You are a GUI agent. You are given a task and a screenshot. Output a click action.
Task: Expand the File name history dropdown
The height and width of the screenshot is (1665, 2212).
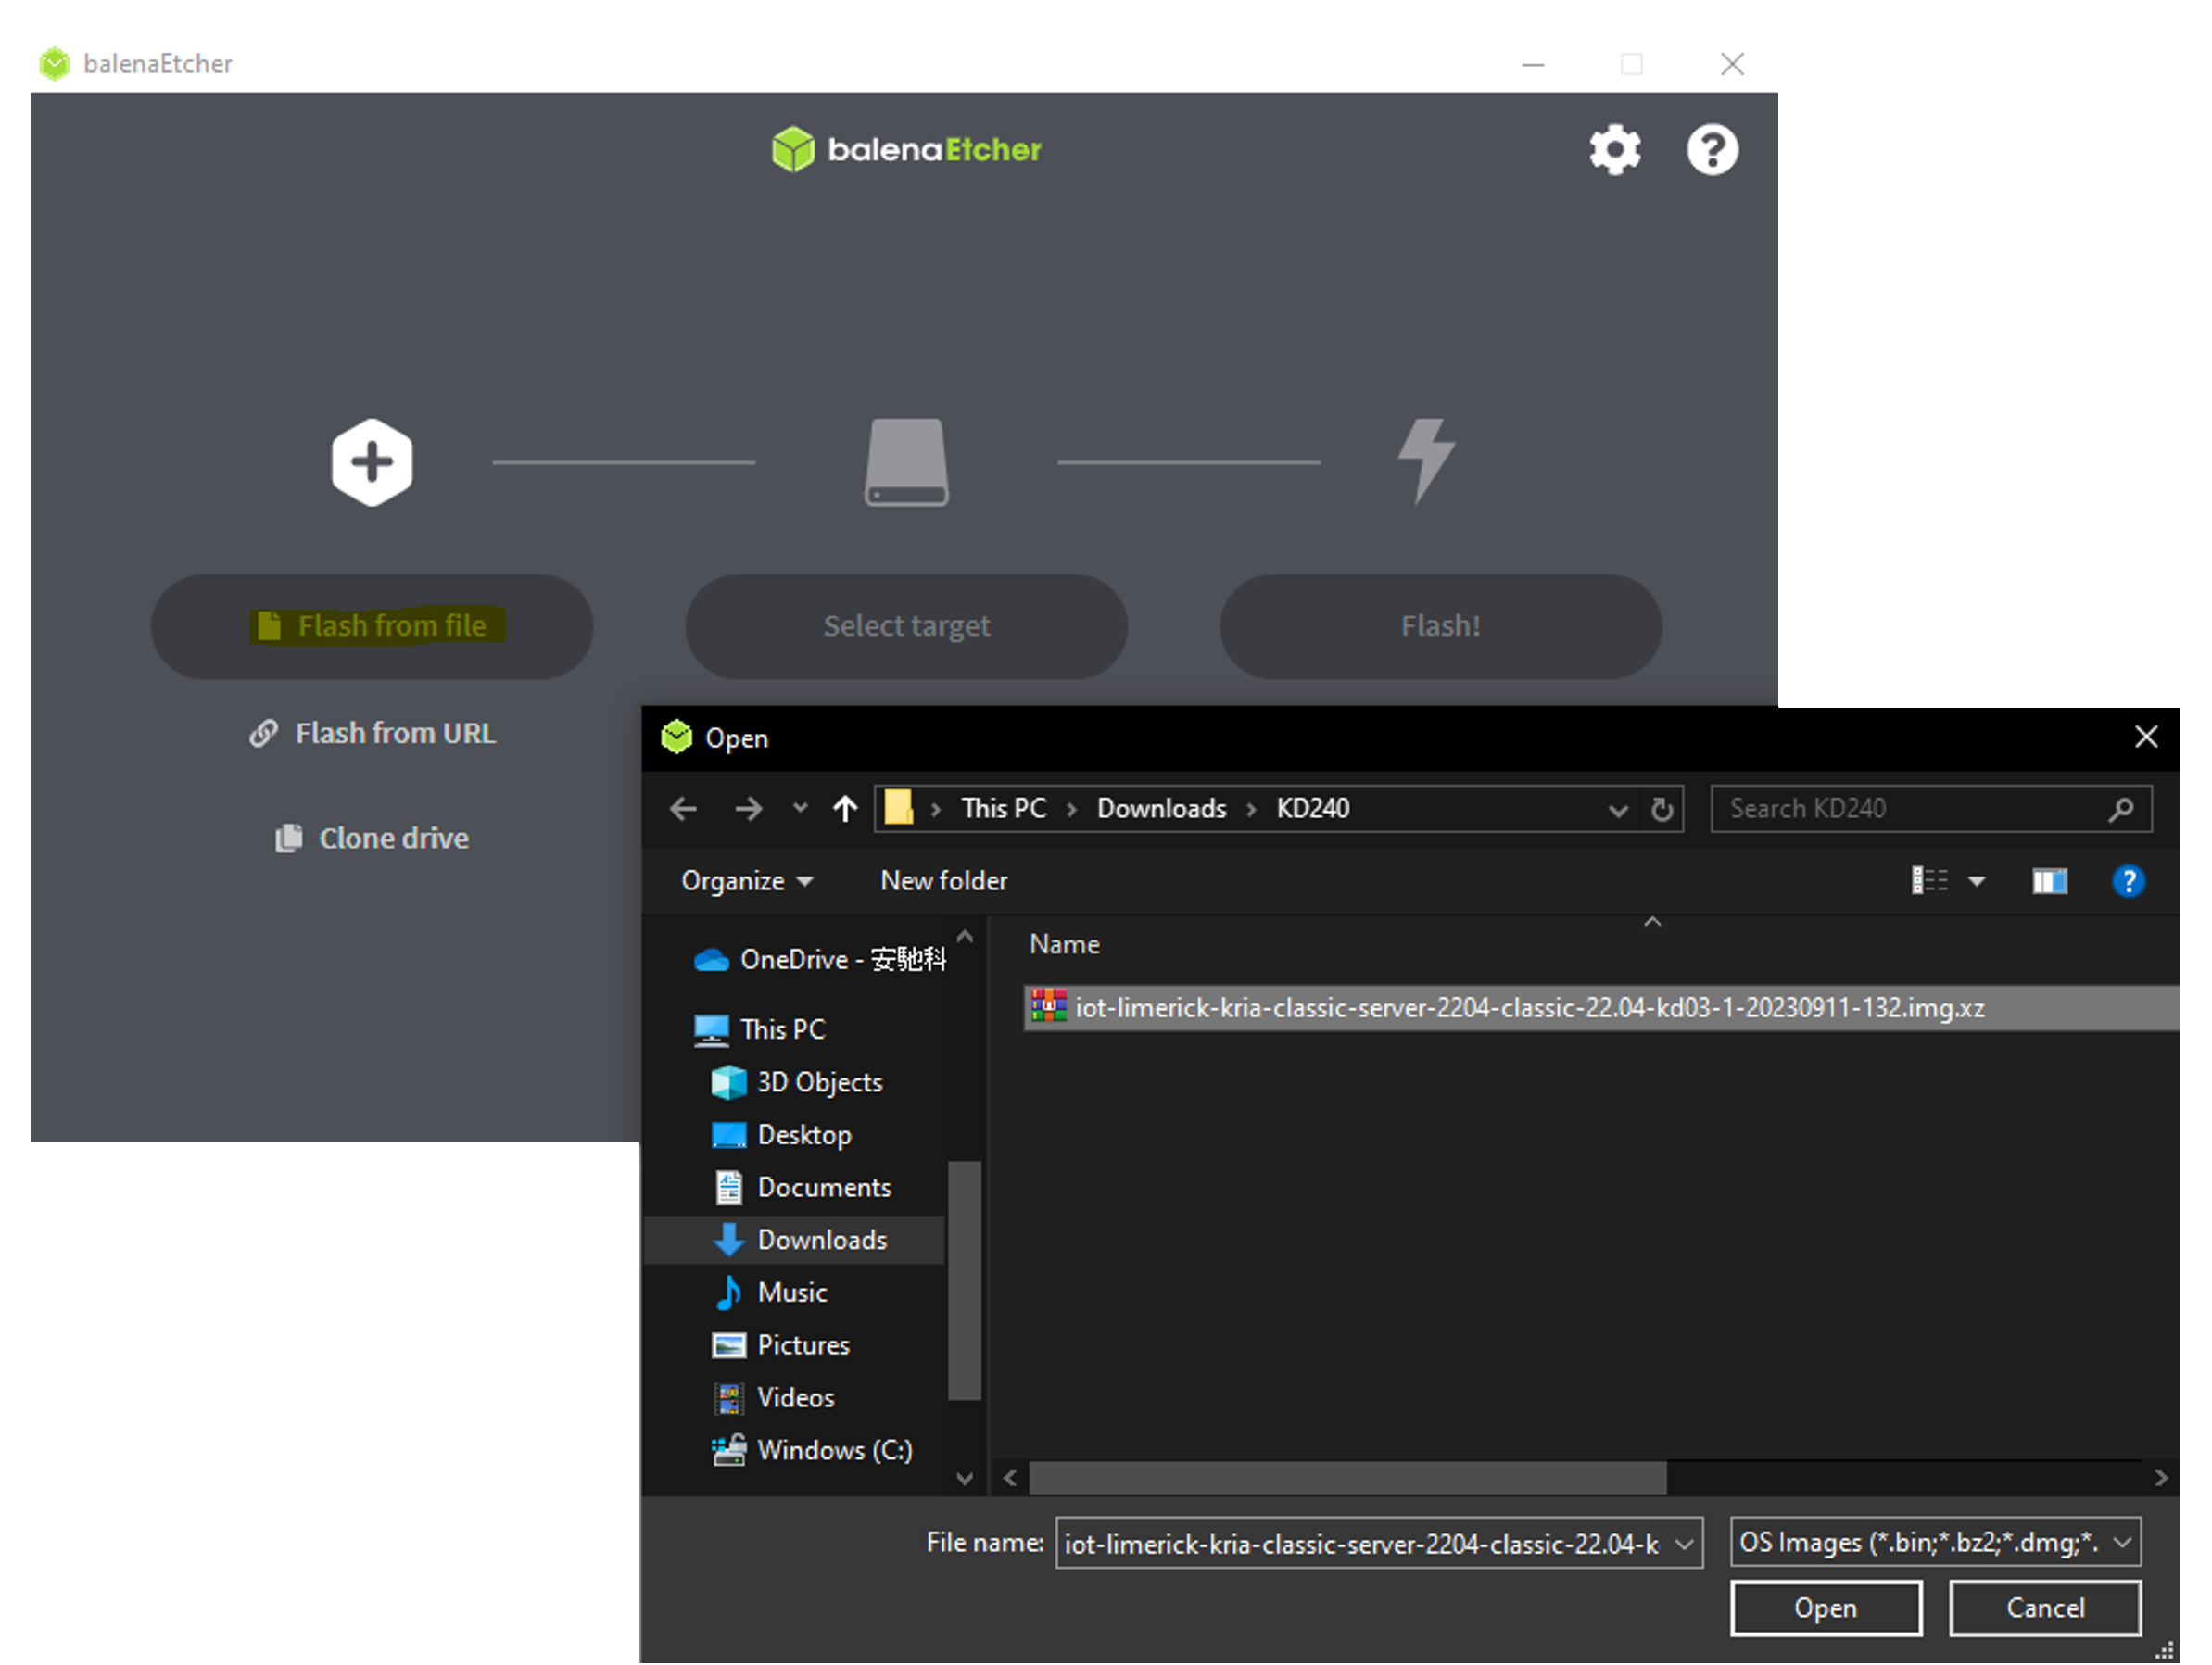point(1684,1544)
